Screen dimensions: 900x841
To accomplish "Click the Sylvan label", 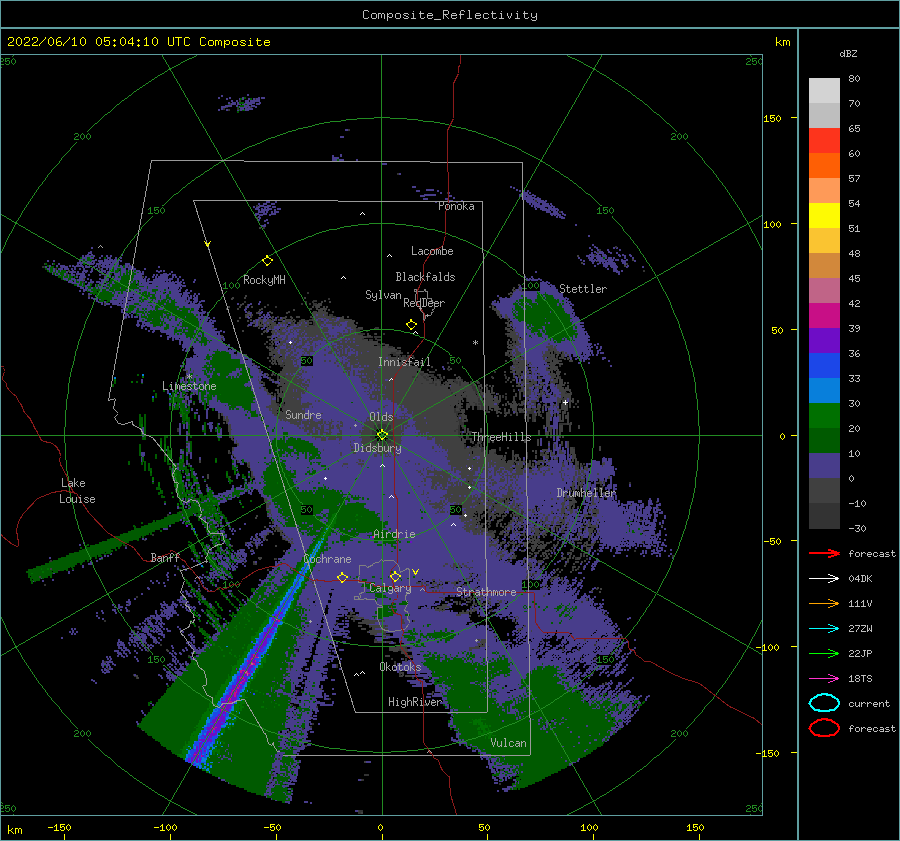I will (383, 295).
